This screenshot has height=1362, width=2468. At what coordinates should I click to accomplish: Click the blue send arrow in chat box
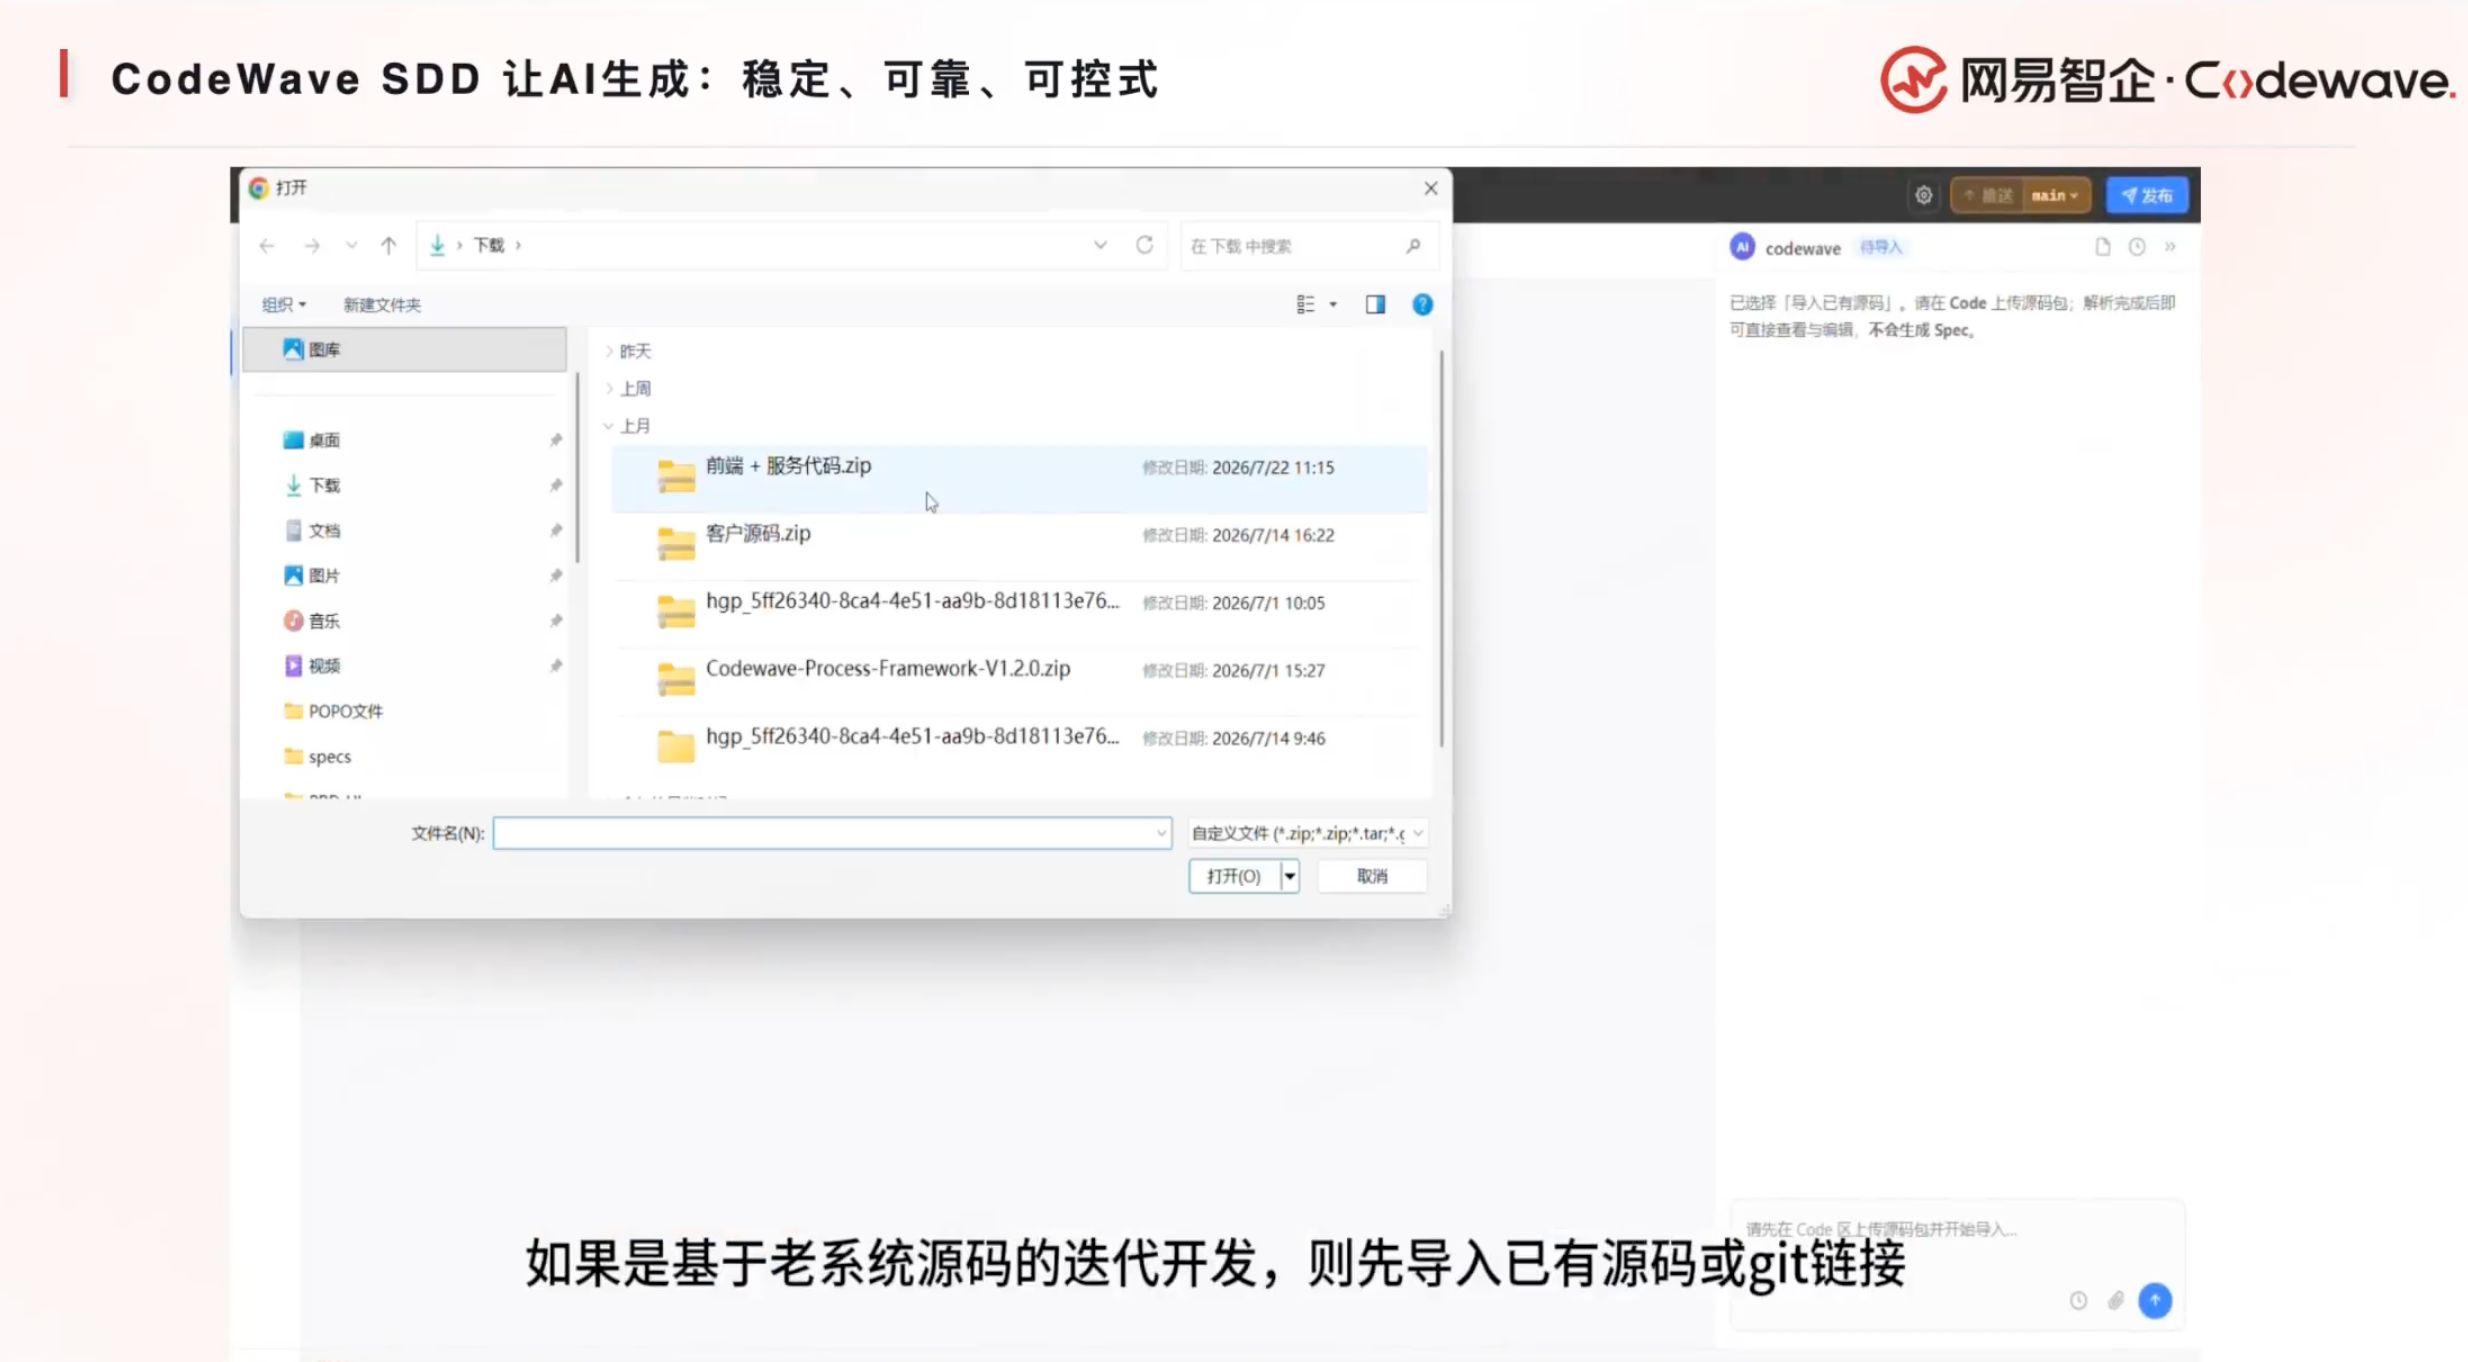pos(2155,1300)
